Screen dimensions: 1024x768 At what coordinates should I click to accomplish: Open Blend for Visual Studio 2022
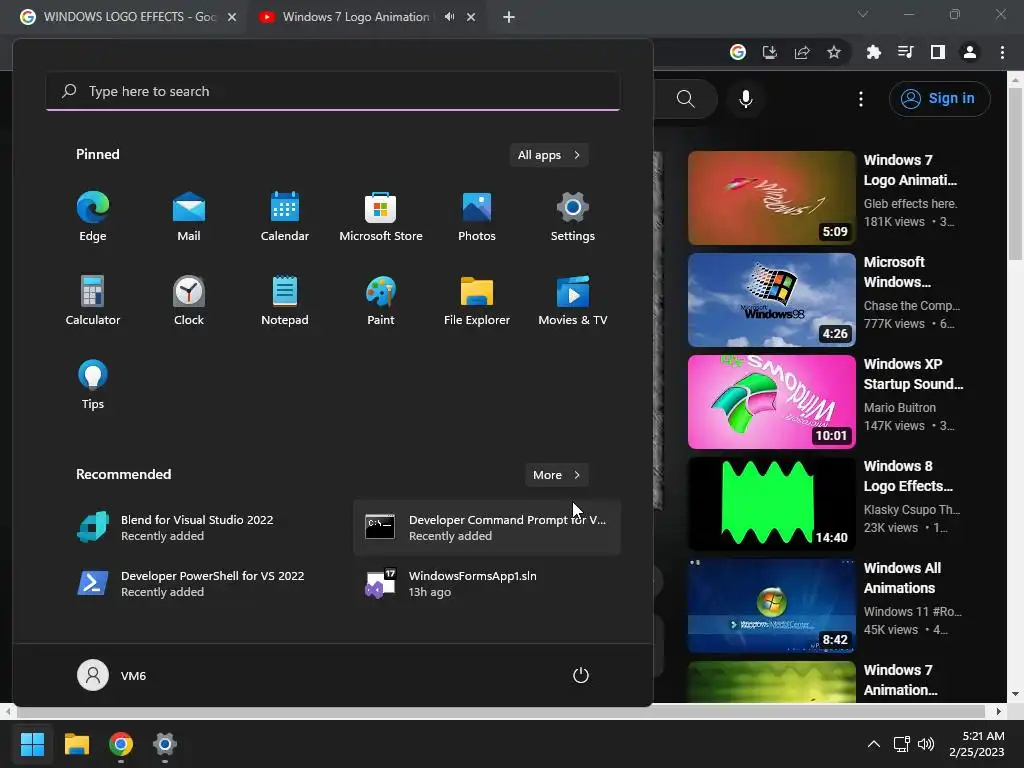tap(199, 528)
